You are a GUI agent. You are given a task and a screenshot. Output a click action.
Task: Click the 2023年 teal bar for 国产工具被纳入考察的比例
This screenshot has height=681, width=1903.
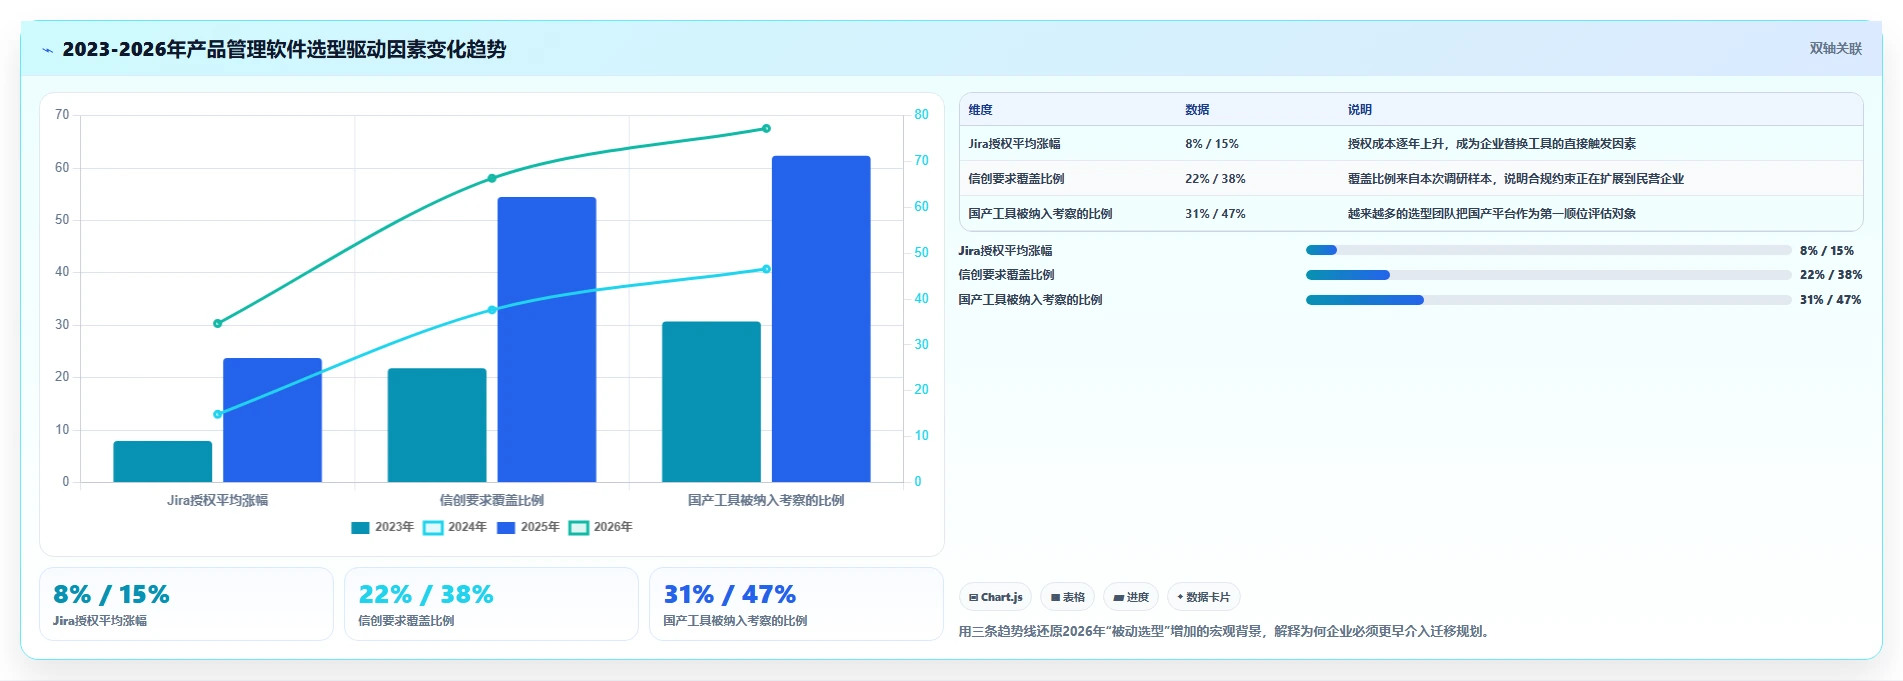coord(711,402)
